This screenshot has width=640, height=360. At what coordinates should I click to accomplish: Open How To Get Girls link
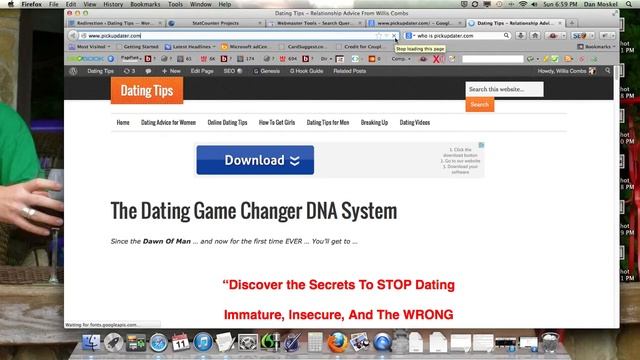click(277, 122)
